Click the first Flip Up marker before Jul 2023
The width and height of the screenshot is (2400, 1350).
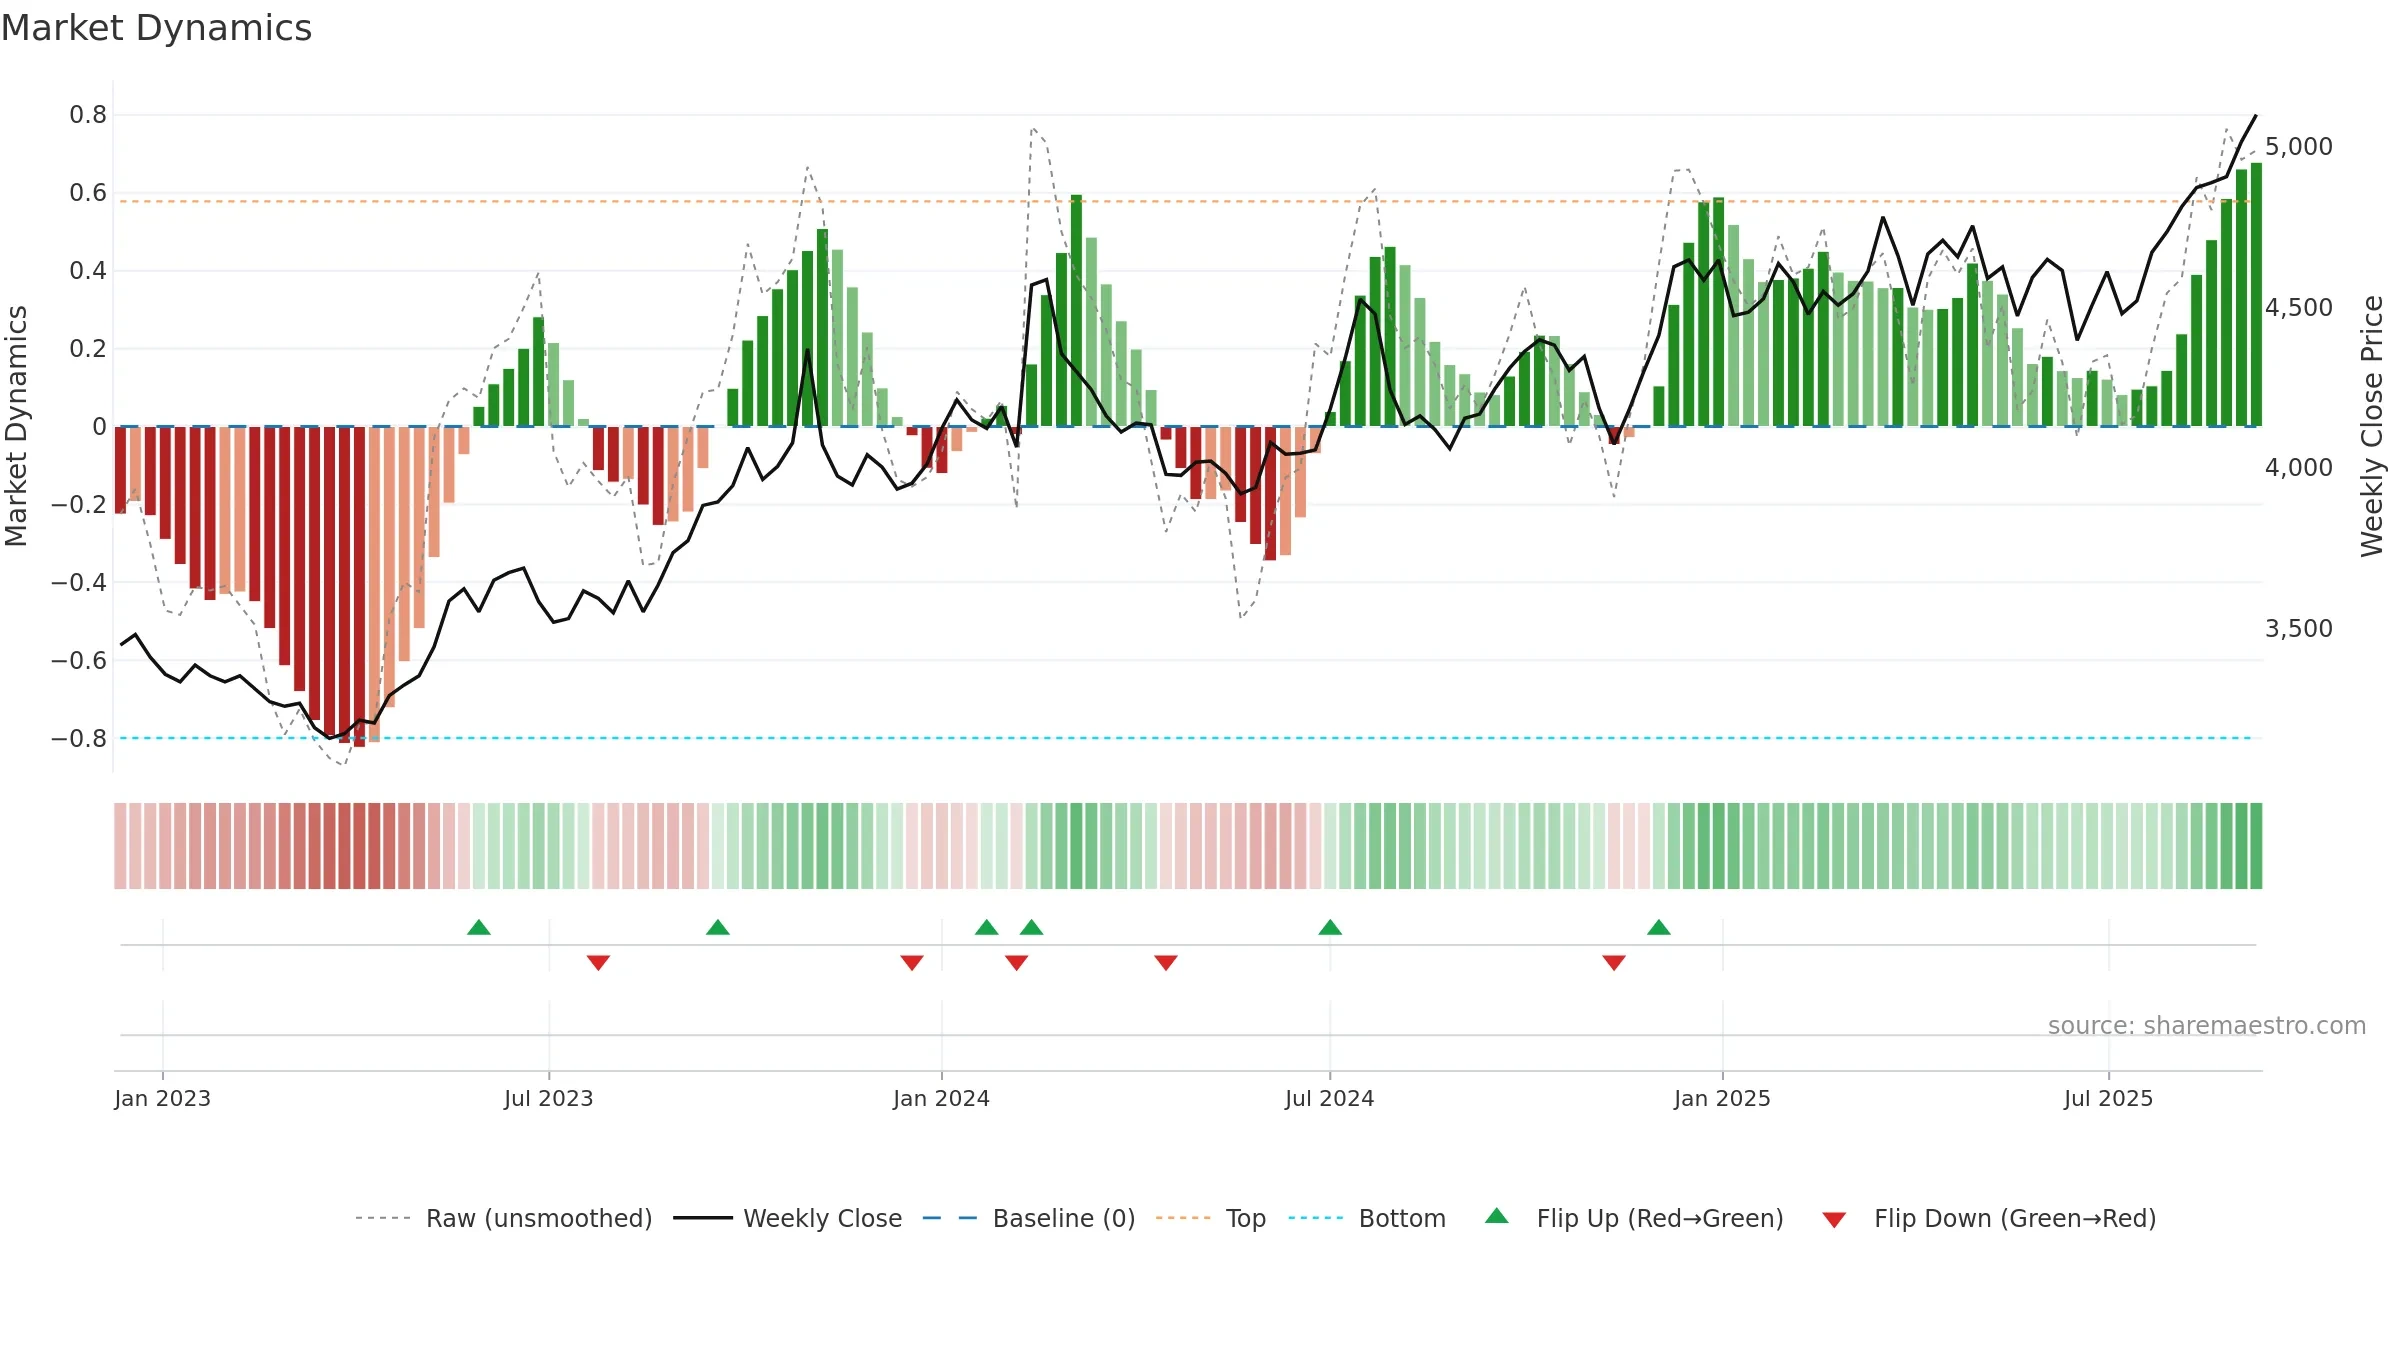pyautogui.click(x=479, y=927)
